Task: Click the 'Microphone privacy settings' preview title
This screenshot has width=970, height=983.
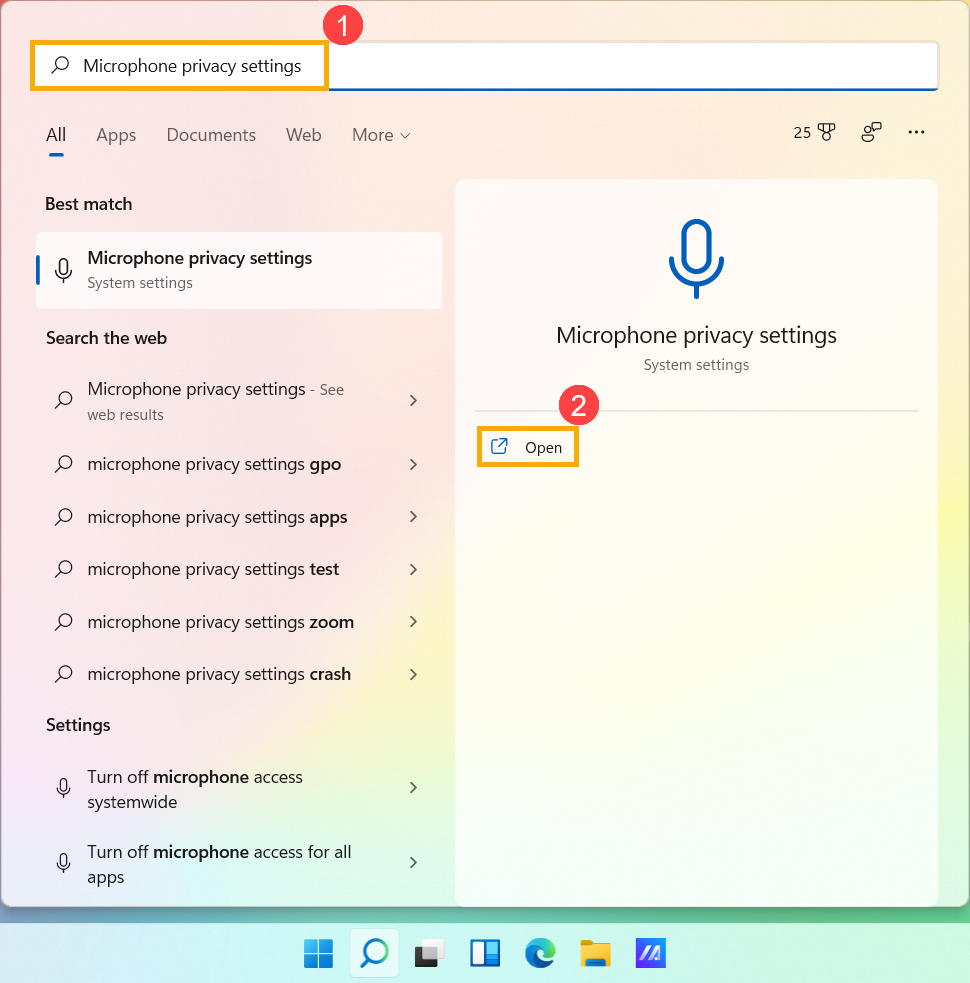Action: coord(696,335)
